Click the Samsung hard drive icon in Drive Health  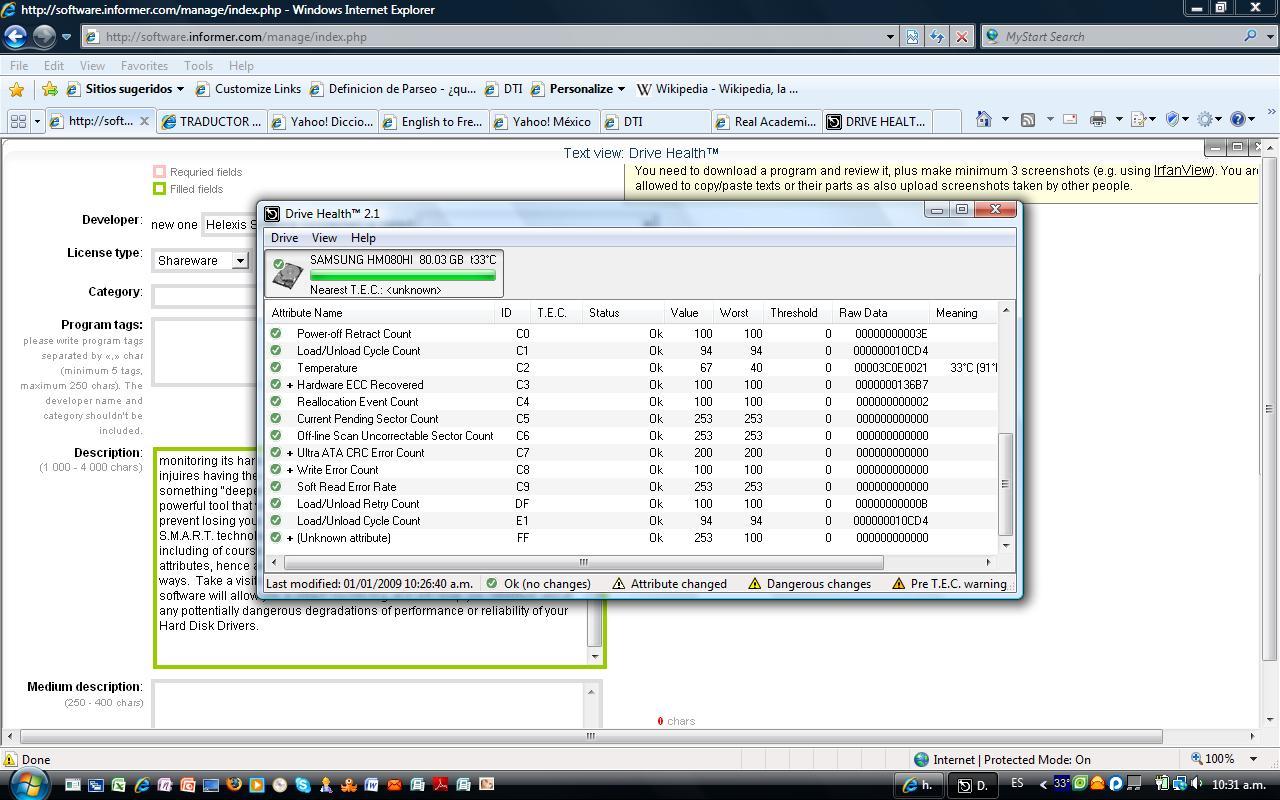[x=287, y=274]
